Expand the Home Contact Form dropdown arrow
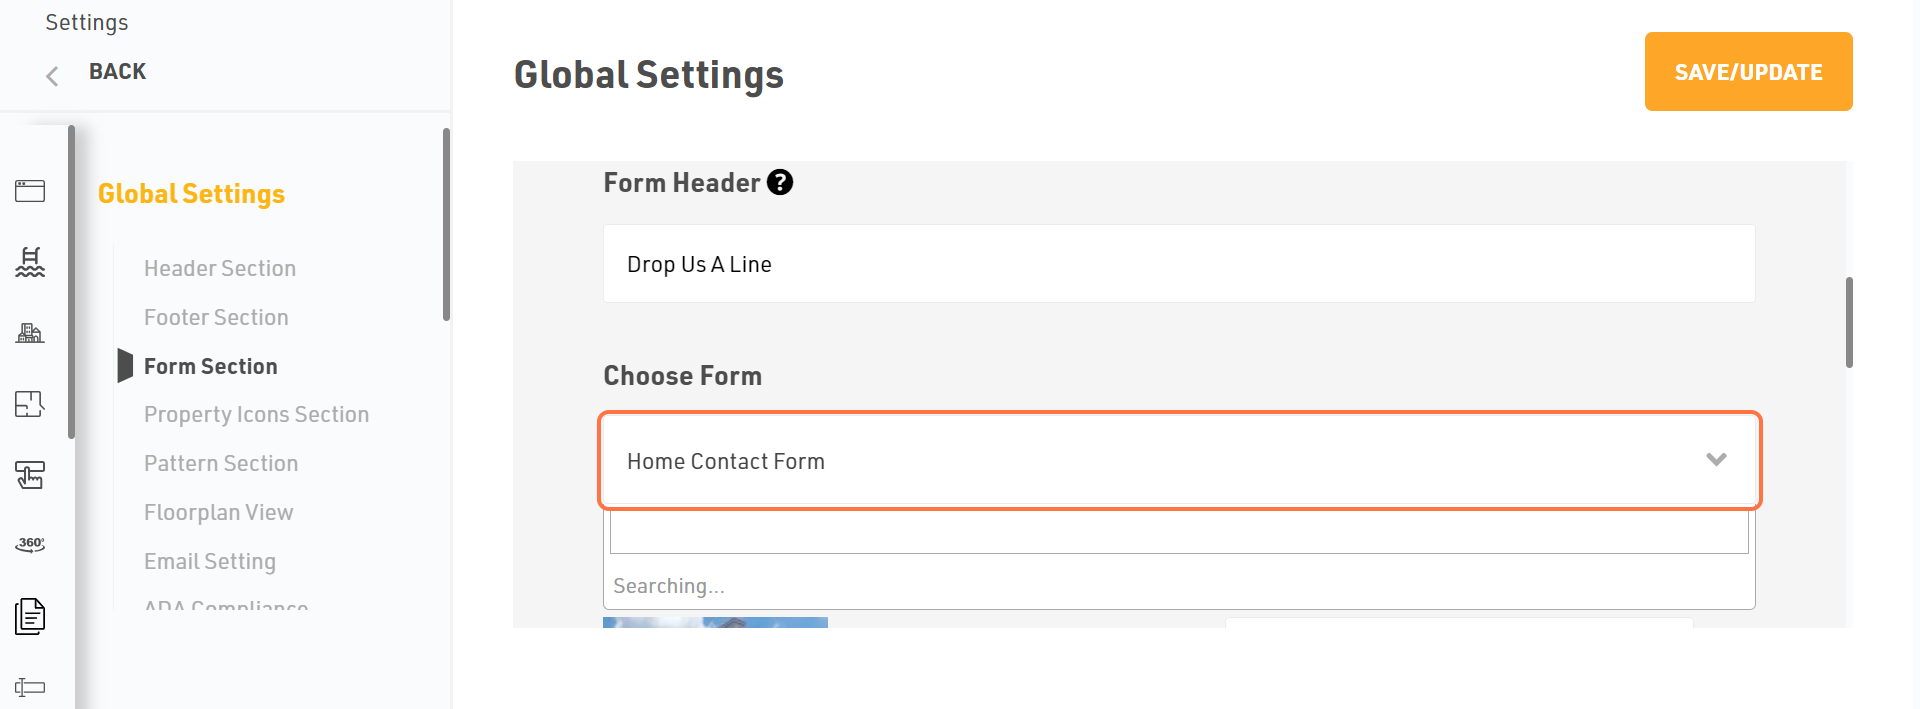Viewport: 1920px width, 709px height. (x=1716, y=460)
